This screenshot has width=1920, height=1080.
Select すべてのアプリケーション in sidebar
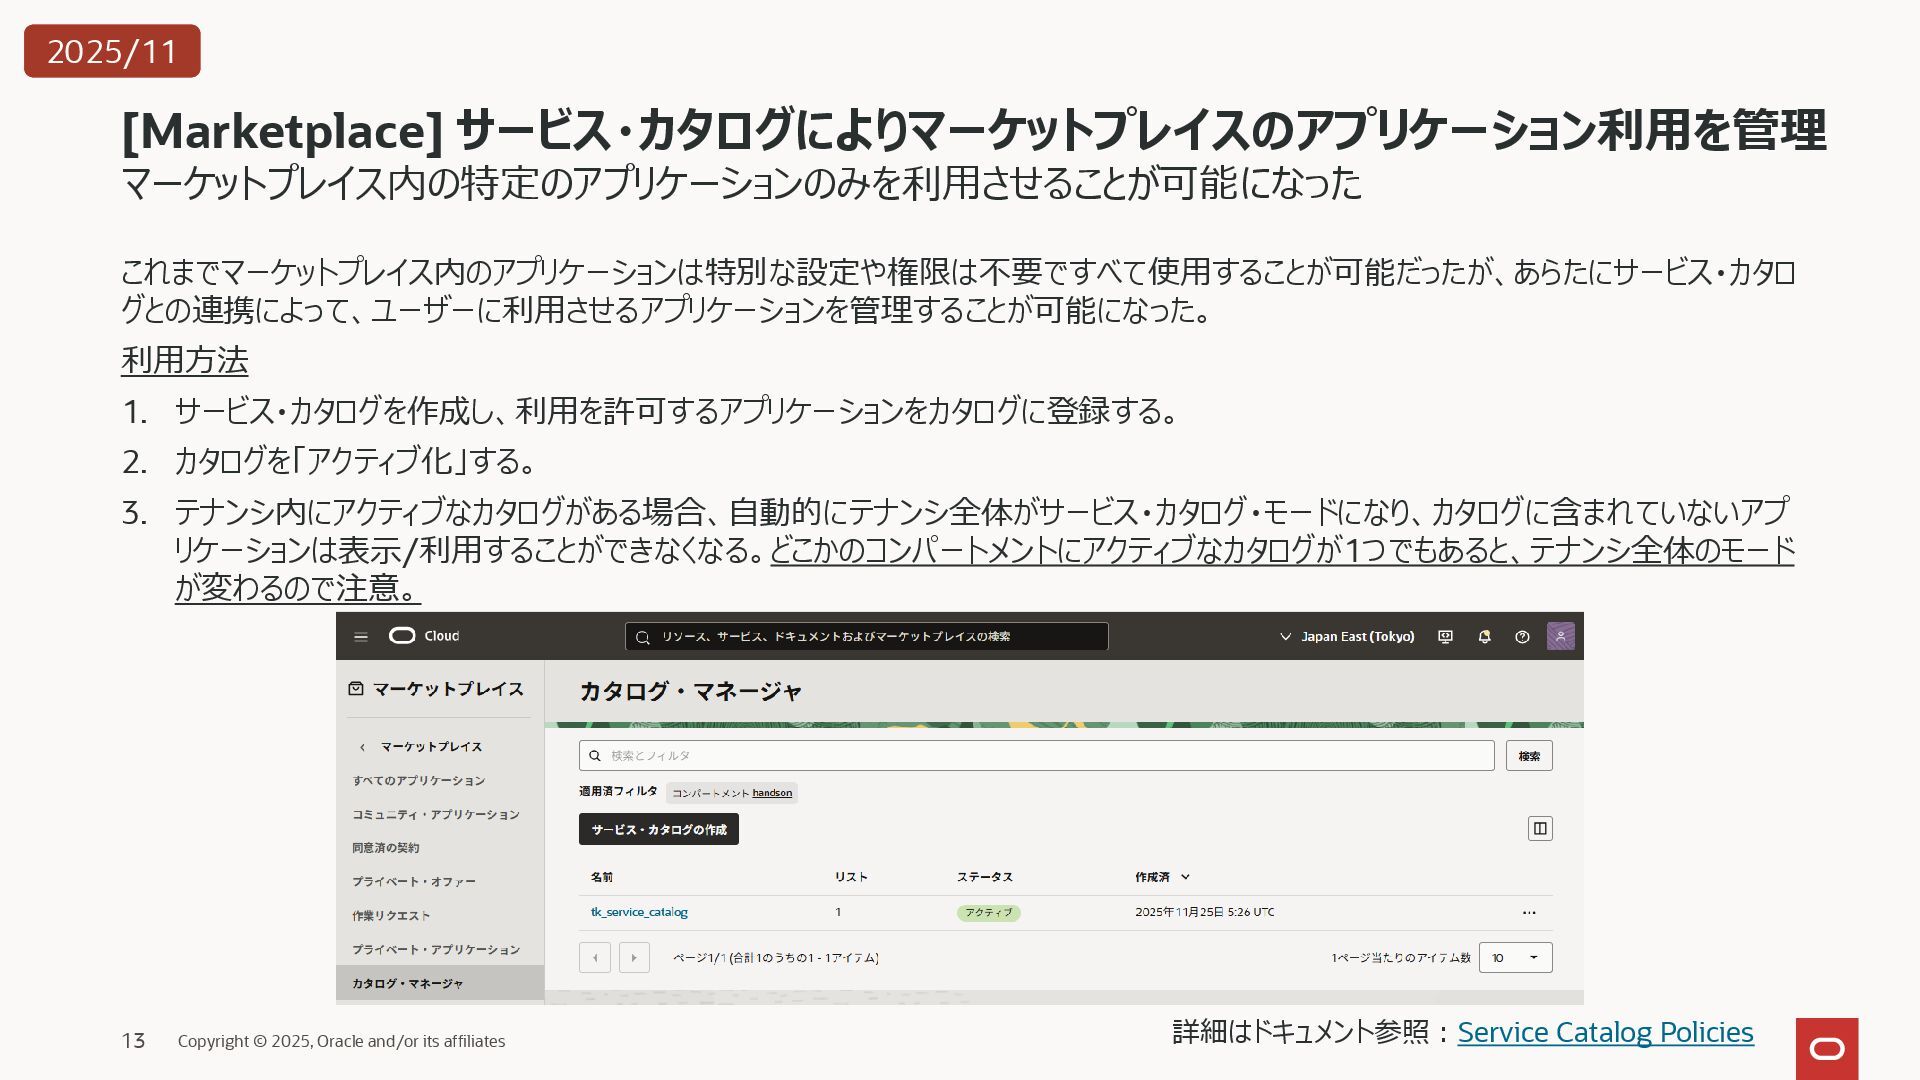coord(418,780)
